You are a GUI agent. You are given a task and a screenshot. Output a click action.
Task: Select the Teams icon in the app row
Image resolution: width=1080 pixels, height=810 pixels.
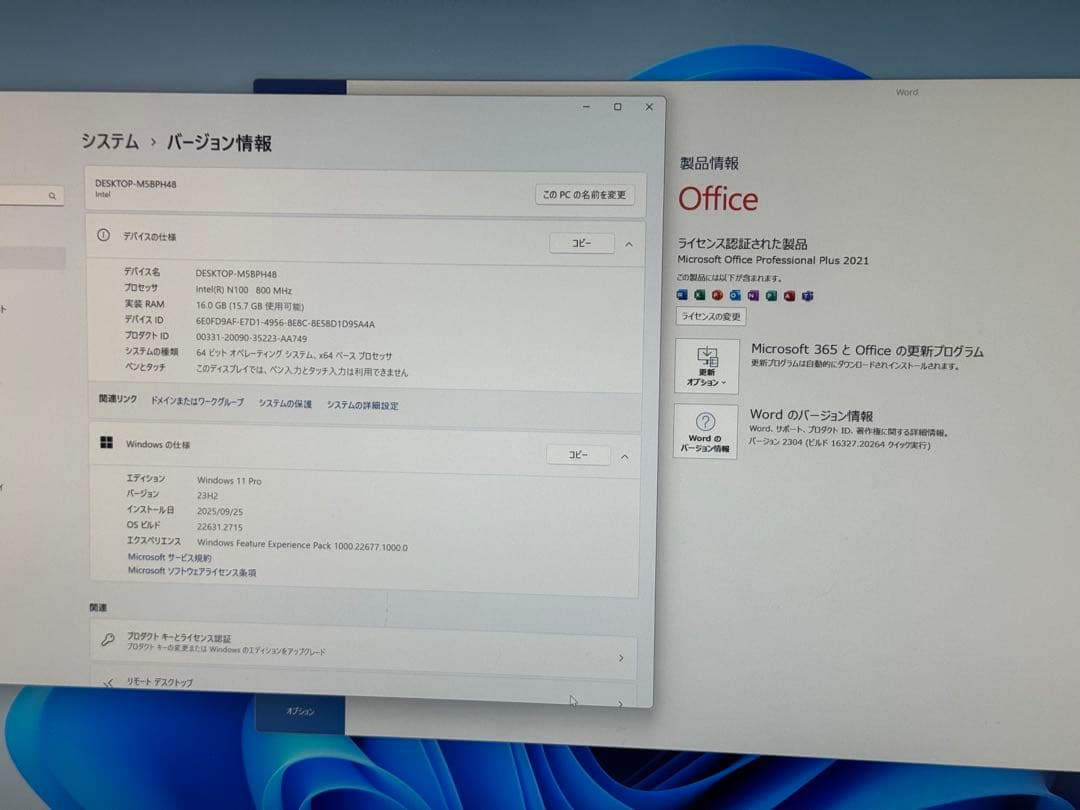click(805, 295)
